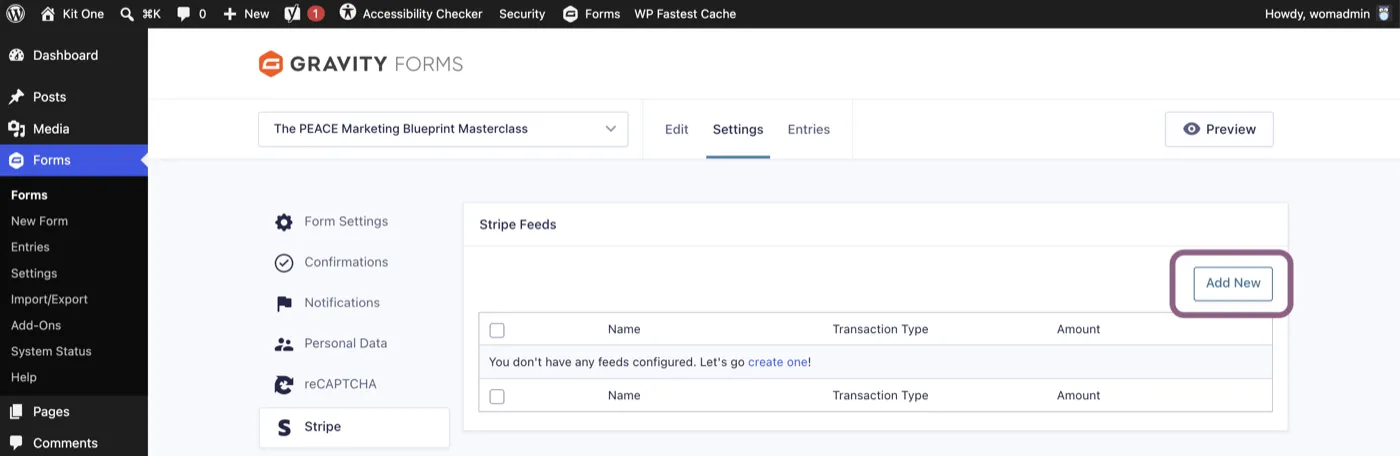The height and width of the screenshot is (456, 1400).
Task: Click the Comments icon in sidebar
Action: [17, 443]
